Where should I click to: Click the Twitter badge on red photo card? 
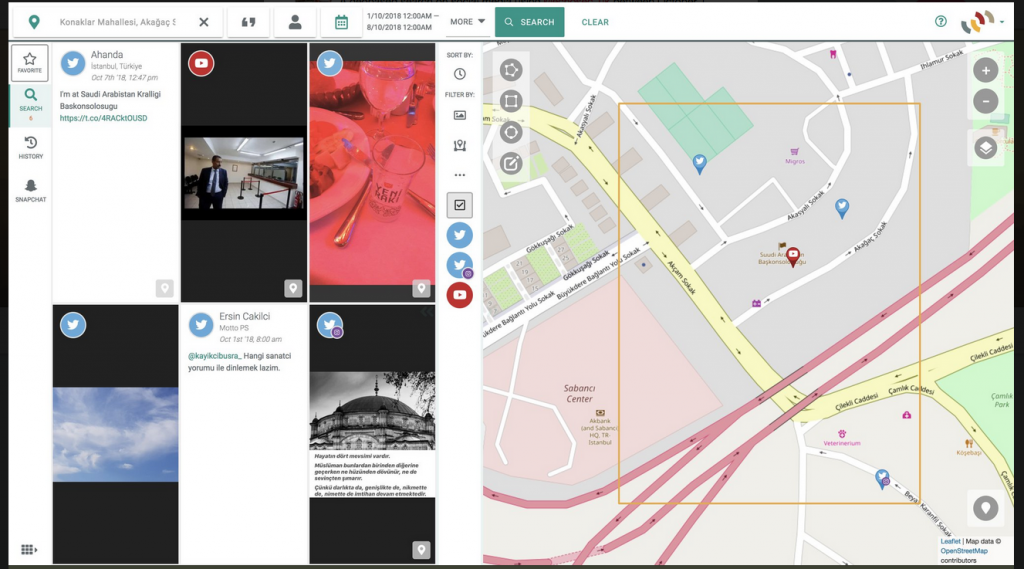(x=330, y=63)
